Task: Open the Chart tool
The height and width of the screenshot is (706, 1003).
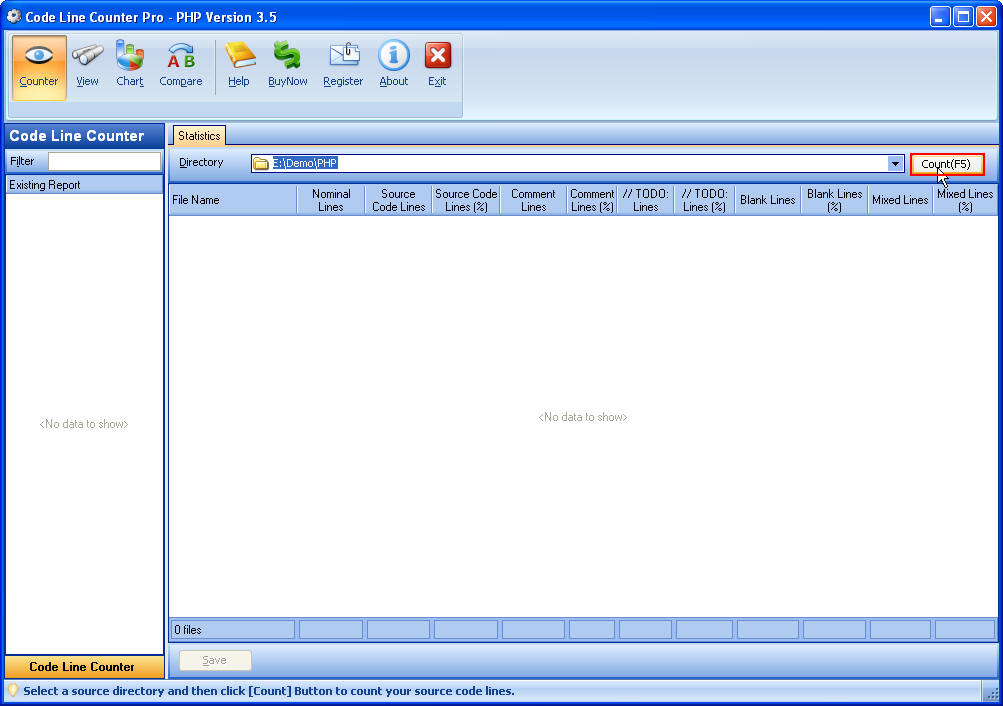Action: point(130,67)
